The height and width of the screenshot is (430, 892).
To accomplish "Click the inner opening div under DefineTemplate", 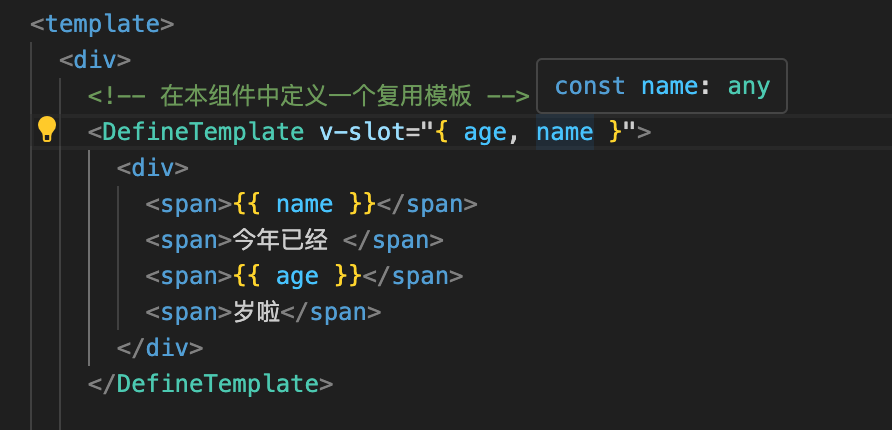I will (x=152, y=168).
